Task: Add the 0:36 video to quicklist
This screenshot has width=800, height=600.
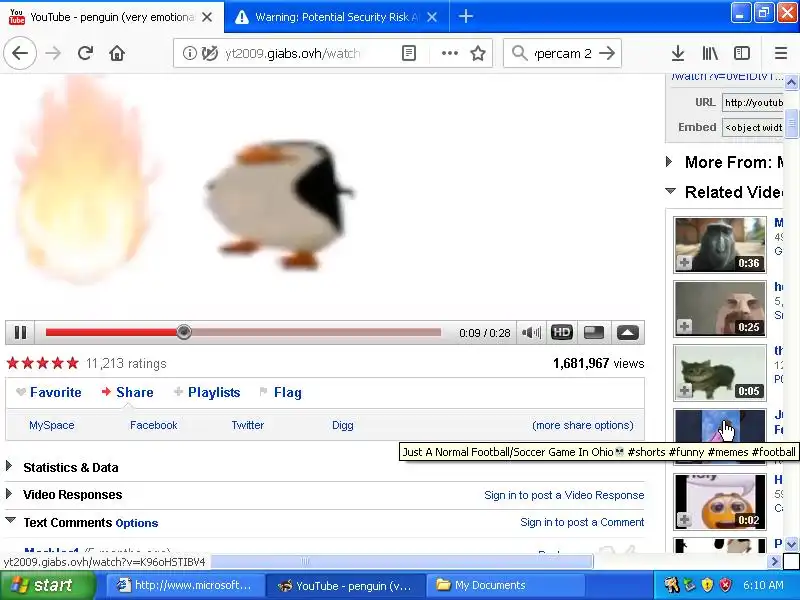Action: coord(684,263)
